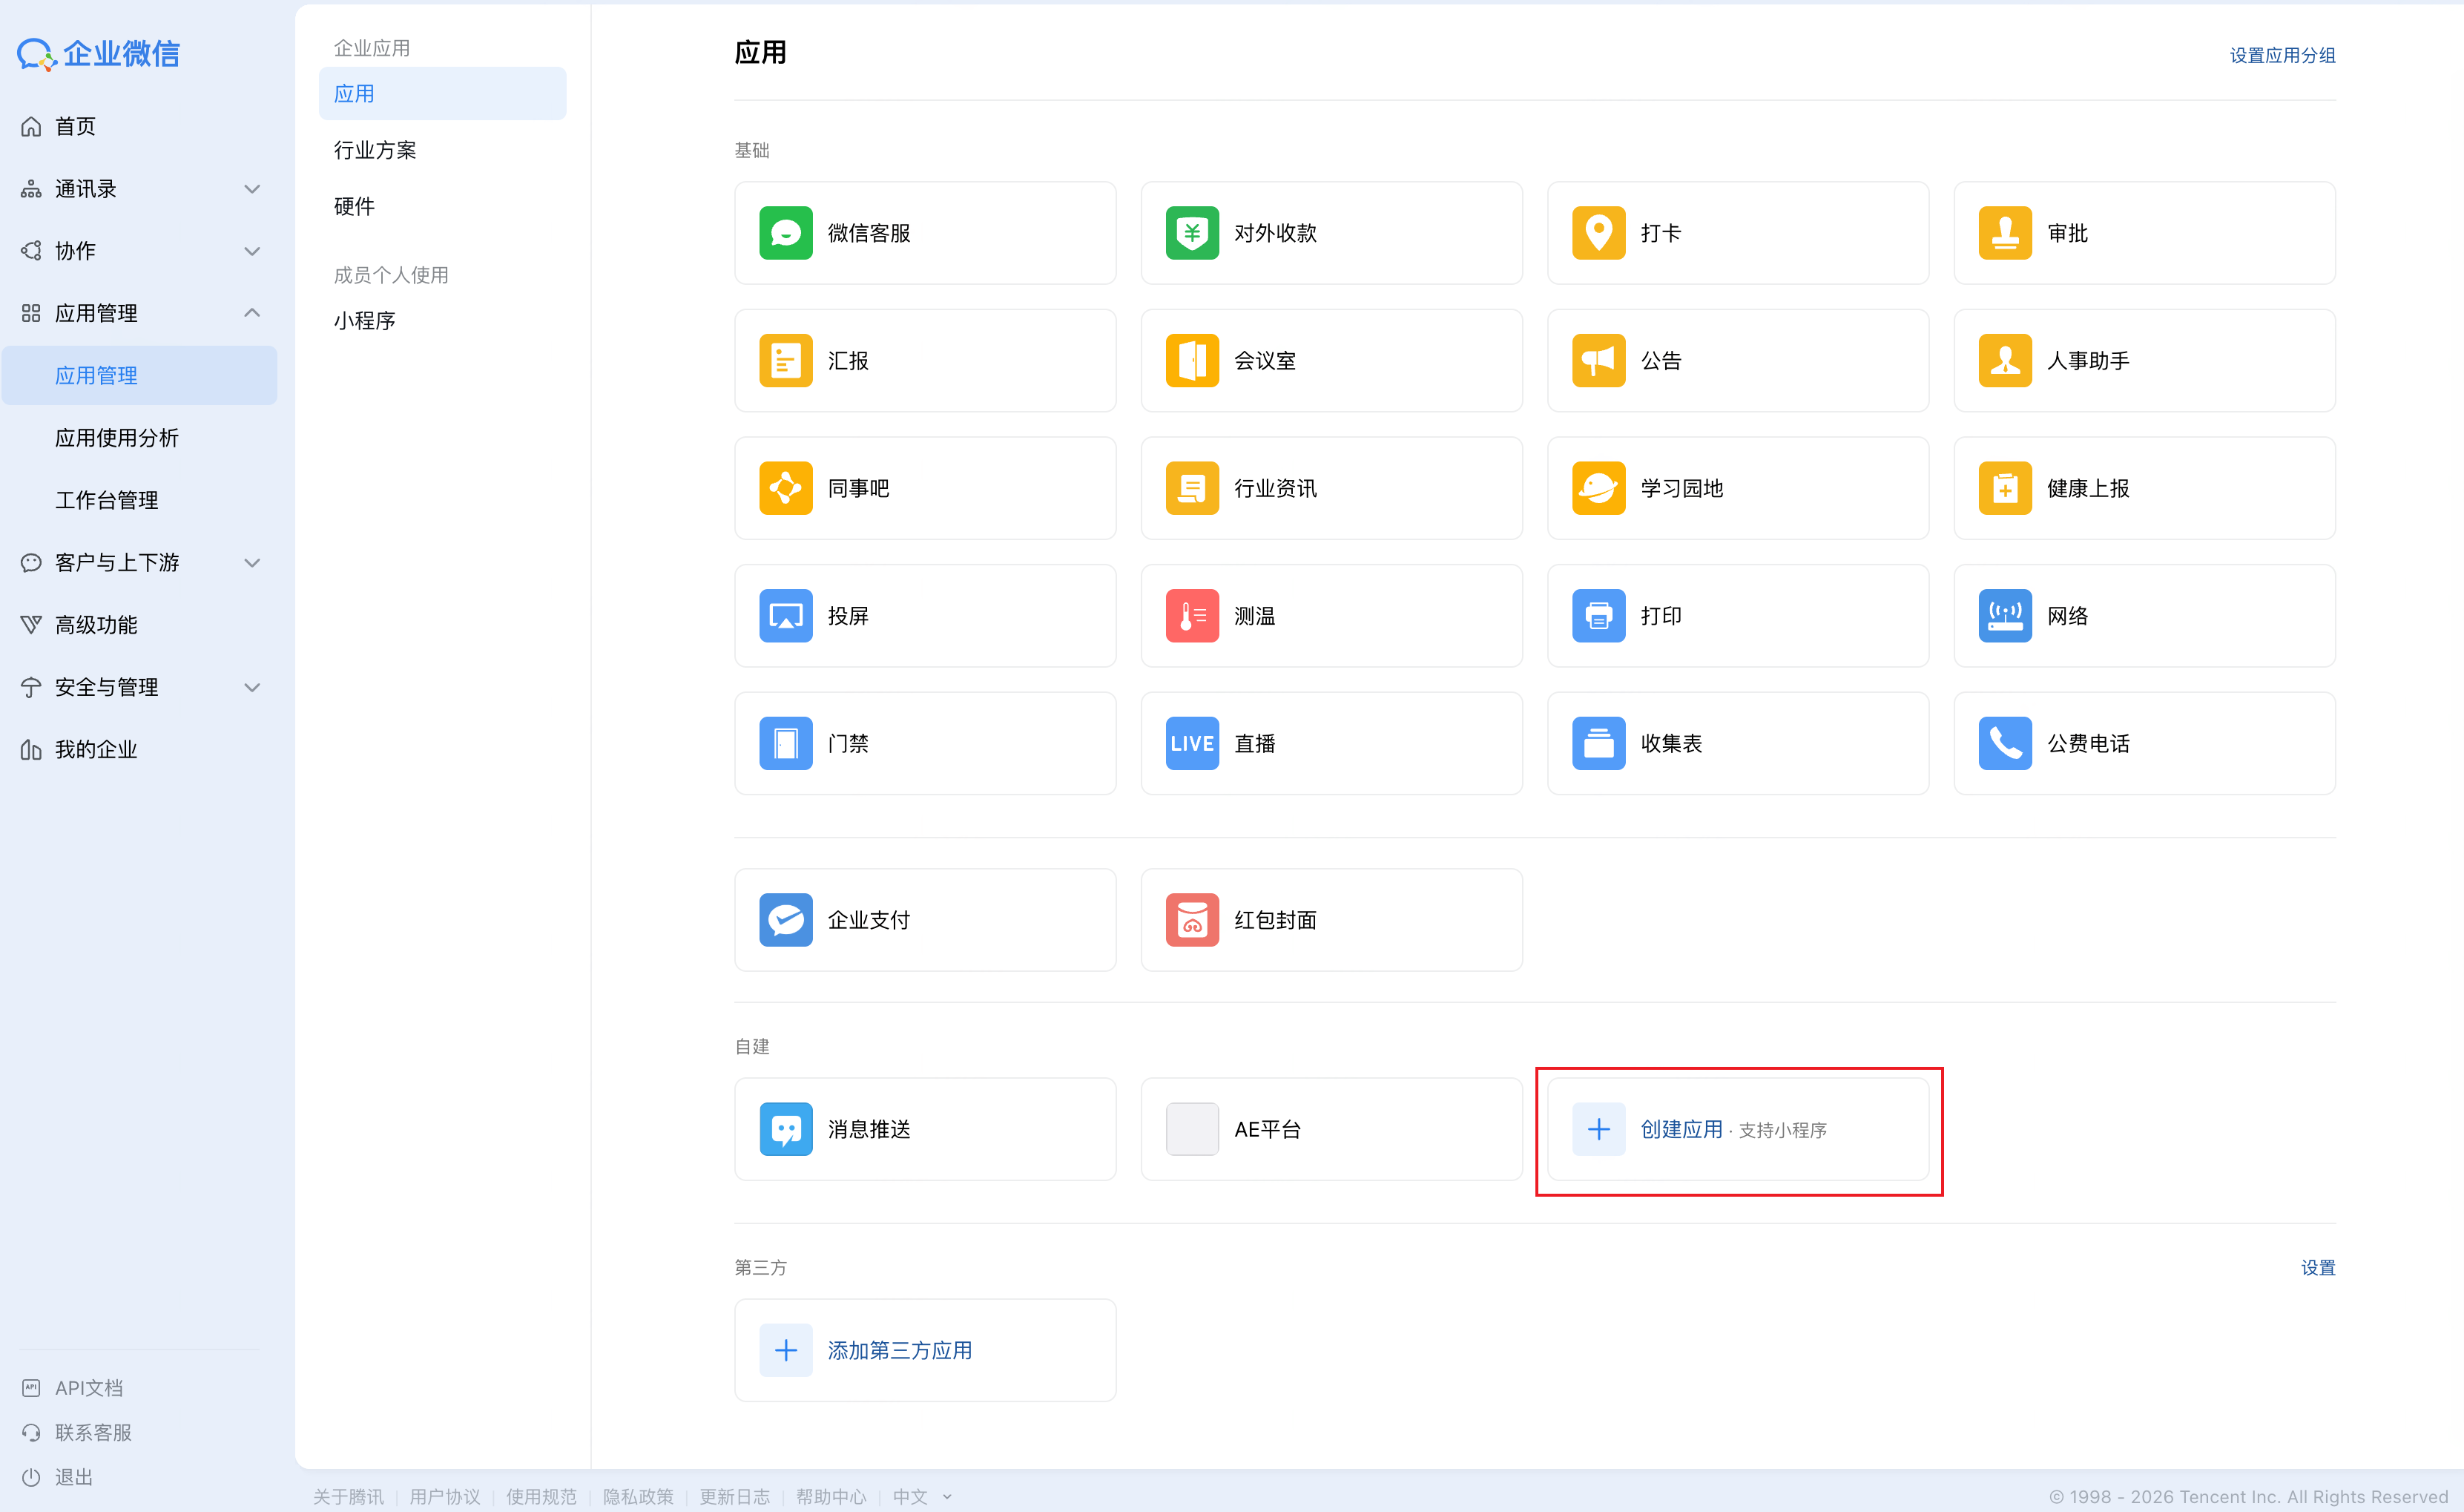The height and width of the screenshot is (1512, 2464).
Task: Open the 红包封面 red envelope icon
Action: pos(1192,920)
